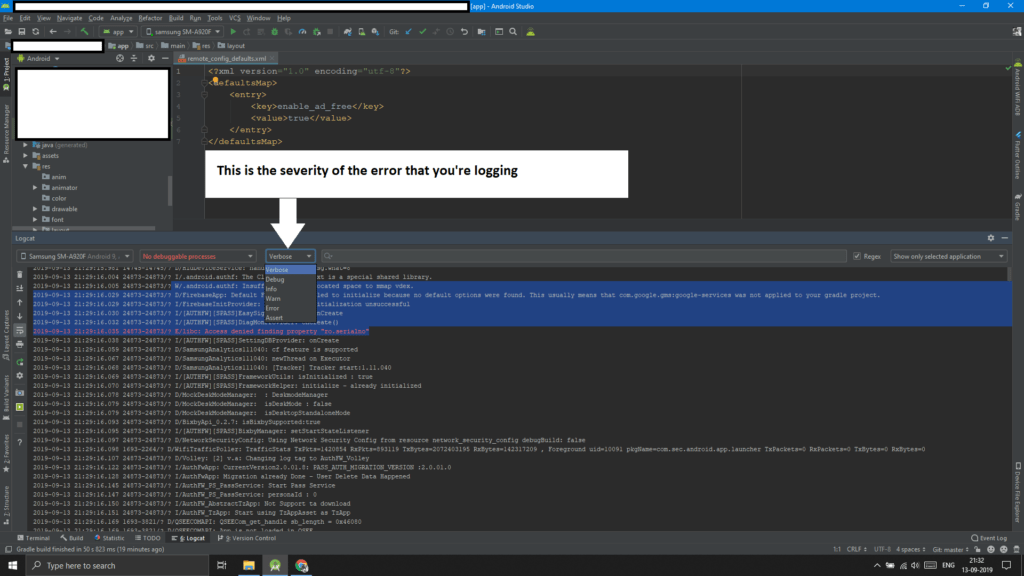The width and height of the screenshot is (1024, 576).
Task: Build the project using the hammer icon
Action: (85, 31)
